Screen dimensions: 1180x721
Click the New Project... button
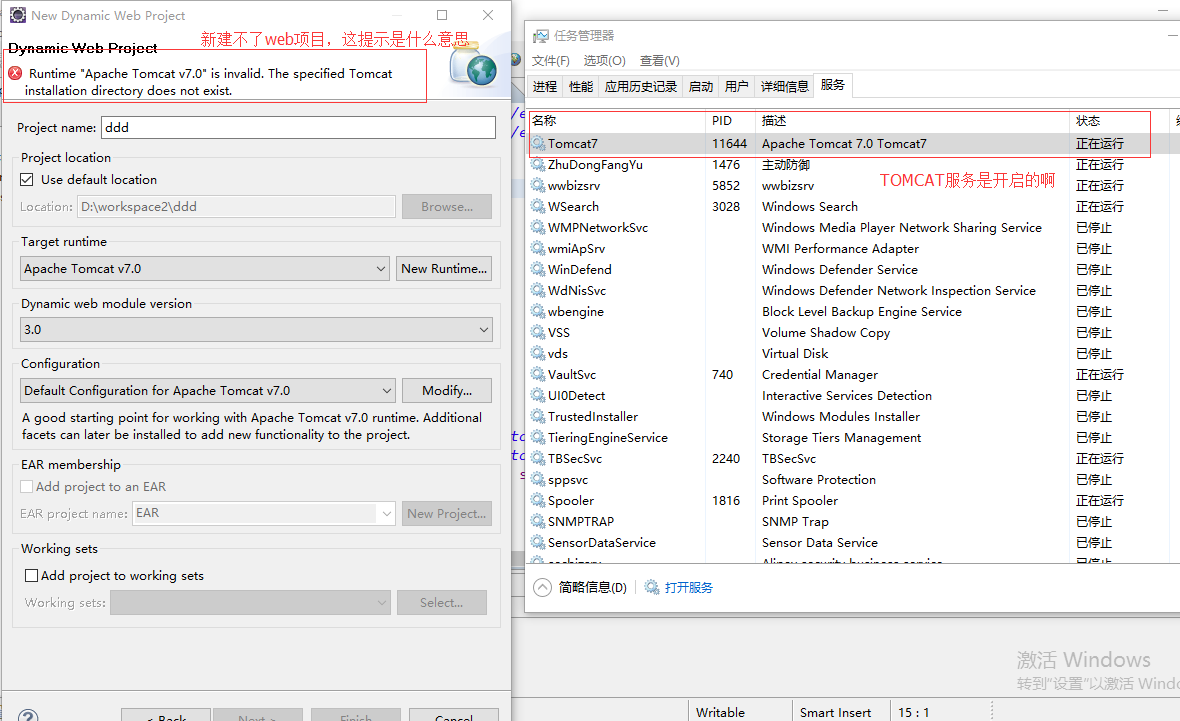point(447,513)
